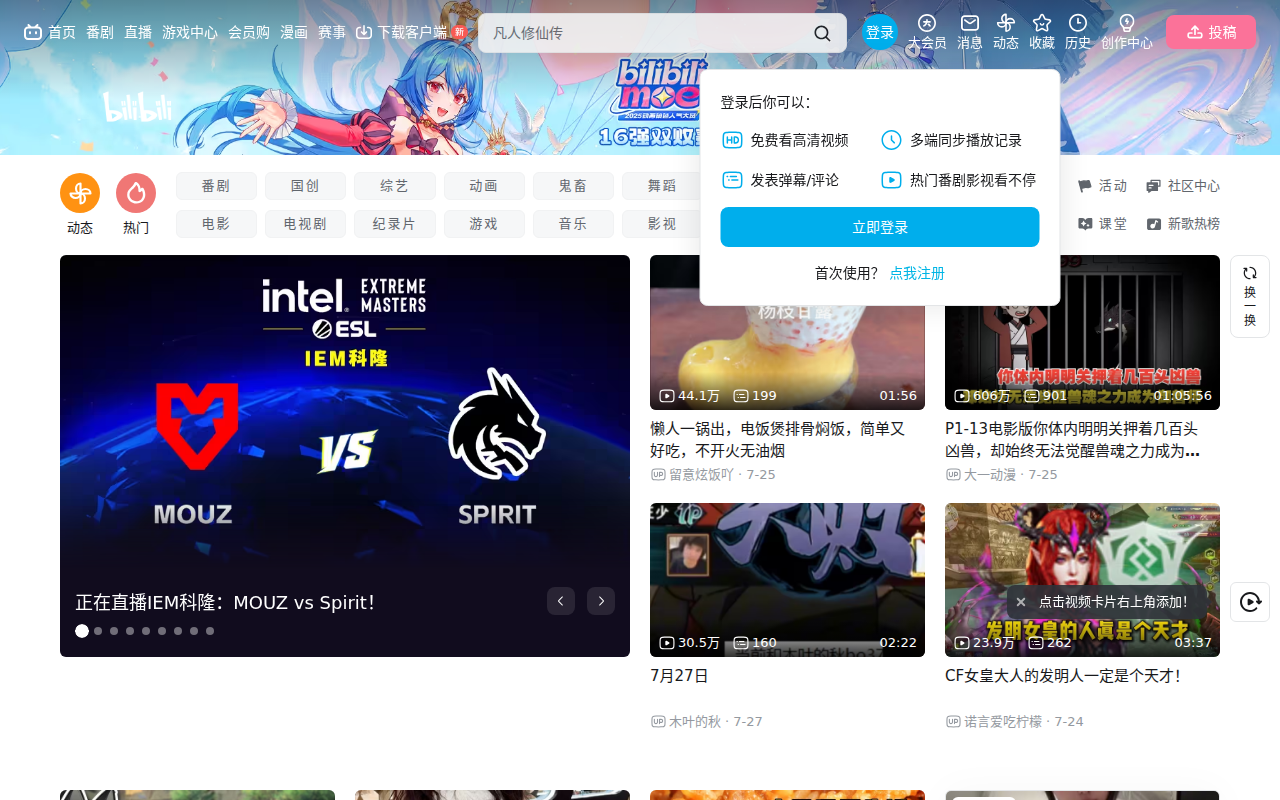Image resolution: width=1280 pixels, height=800 pixels.
Task: Click title CF女皇大人的发明人一定是个天才！
Action: [1063, 676]
